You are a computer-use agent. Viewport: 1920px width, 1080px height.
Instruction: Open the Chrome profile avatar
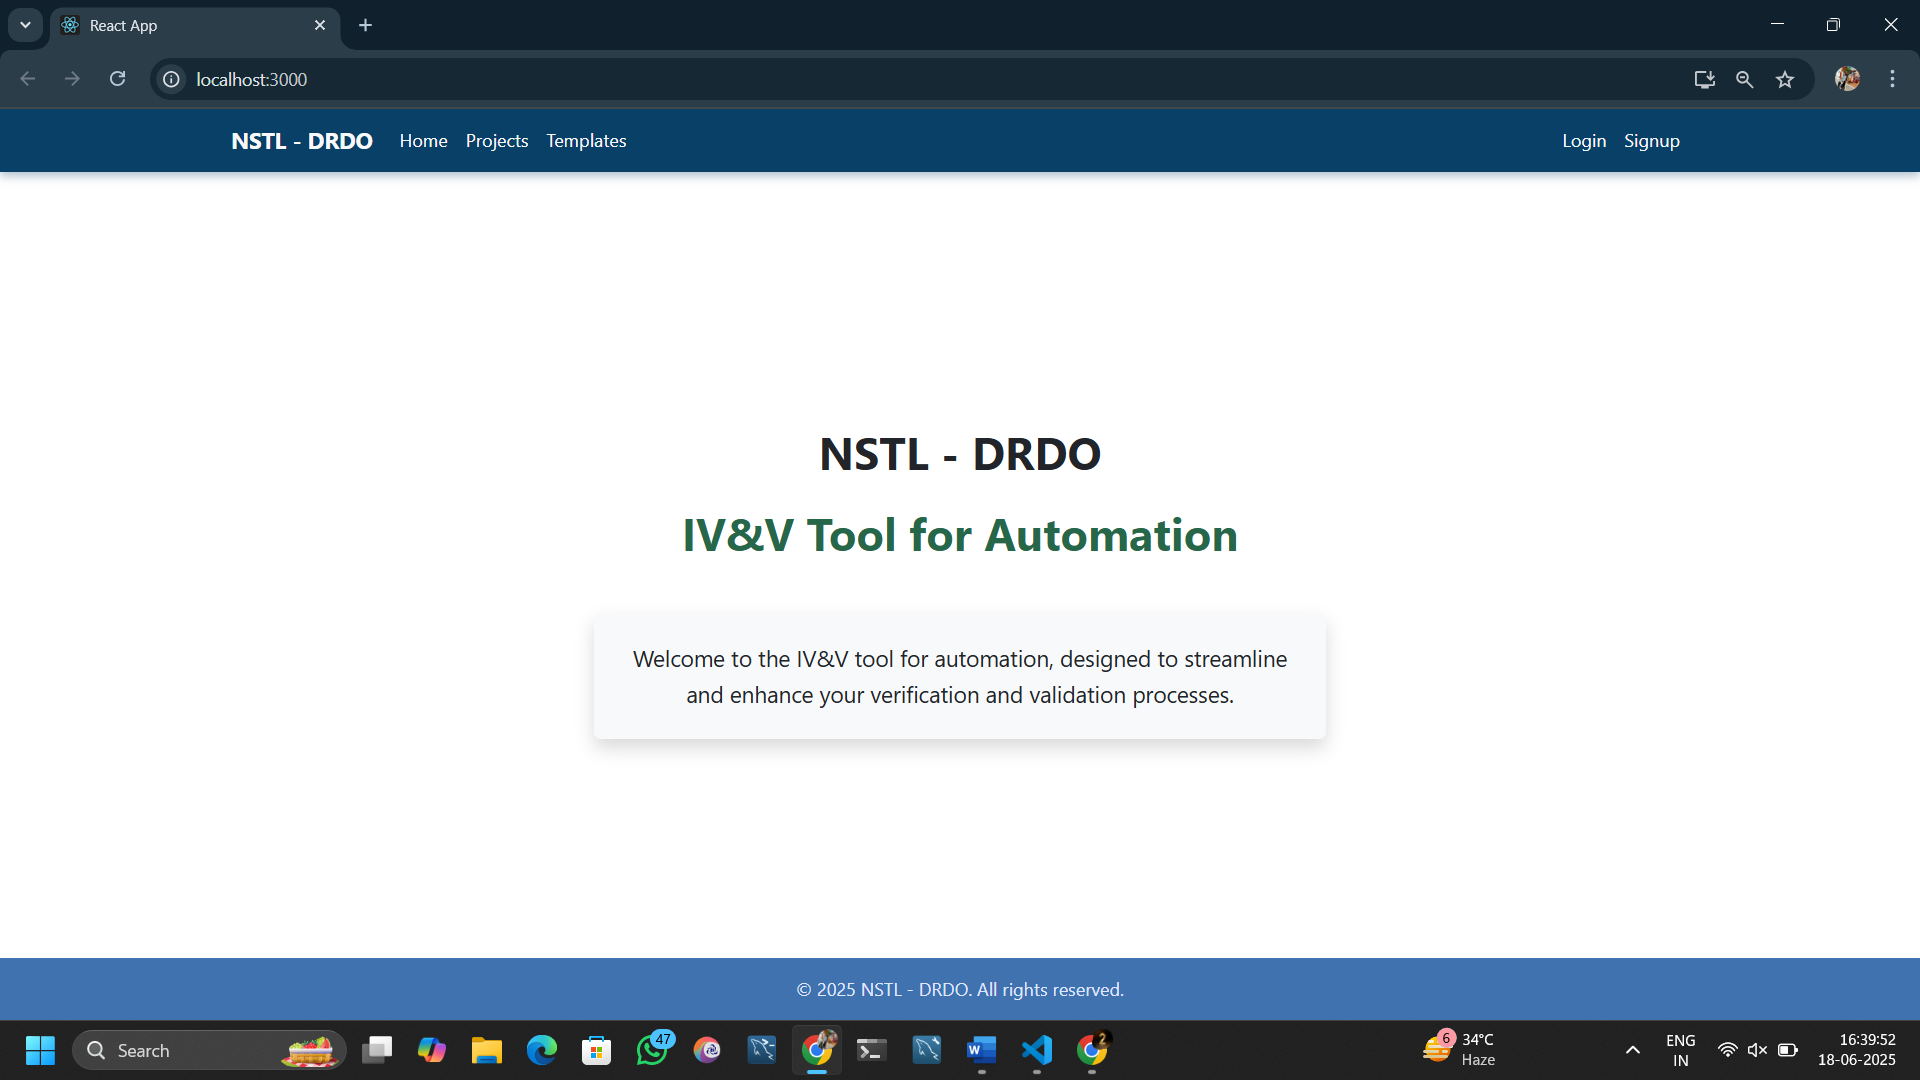point(1847,79)
